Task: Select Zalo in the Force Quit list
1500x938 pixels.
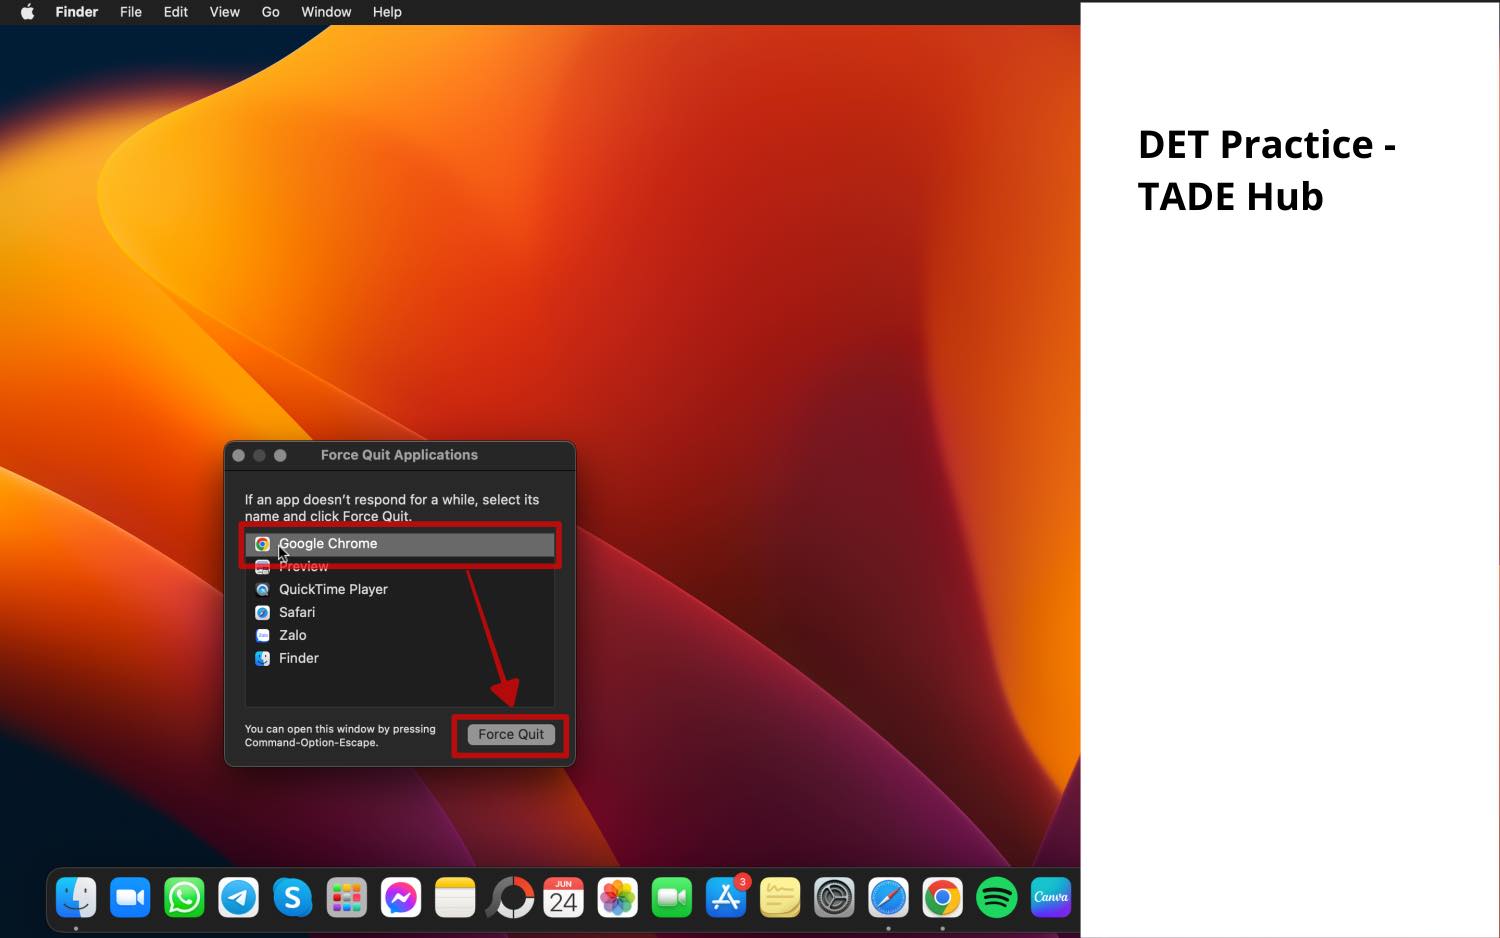Action: [400, 635]
